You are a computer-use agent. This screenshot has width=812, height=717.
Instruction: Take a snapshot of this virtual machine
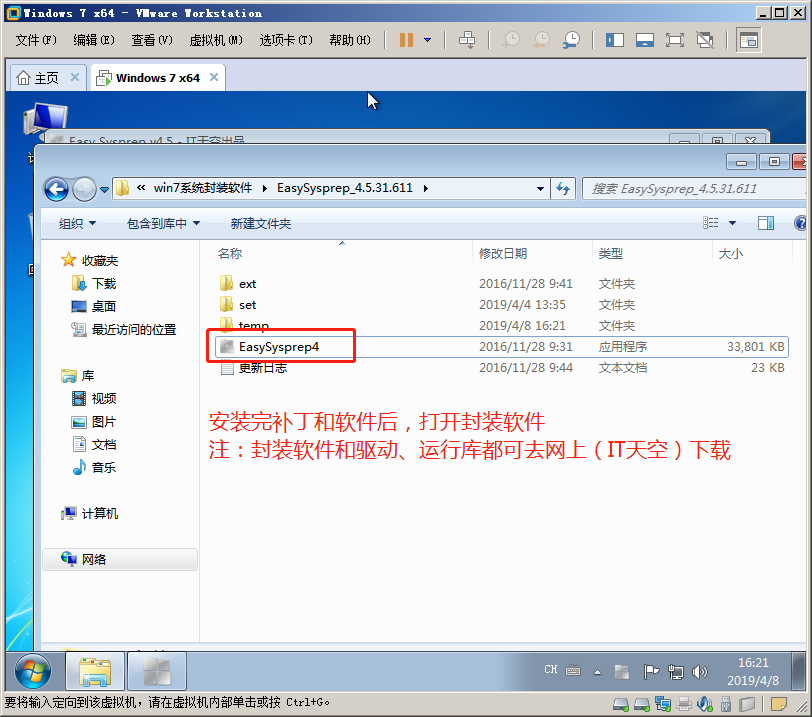(511, 40)
